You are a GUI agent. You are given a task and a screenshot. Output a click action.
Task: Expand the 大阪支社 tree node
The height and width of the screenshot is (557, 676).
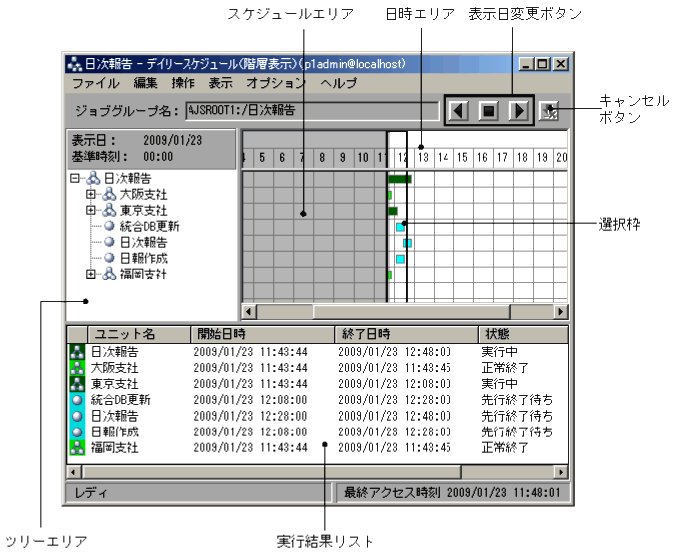click(x=91, y=194)
